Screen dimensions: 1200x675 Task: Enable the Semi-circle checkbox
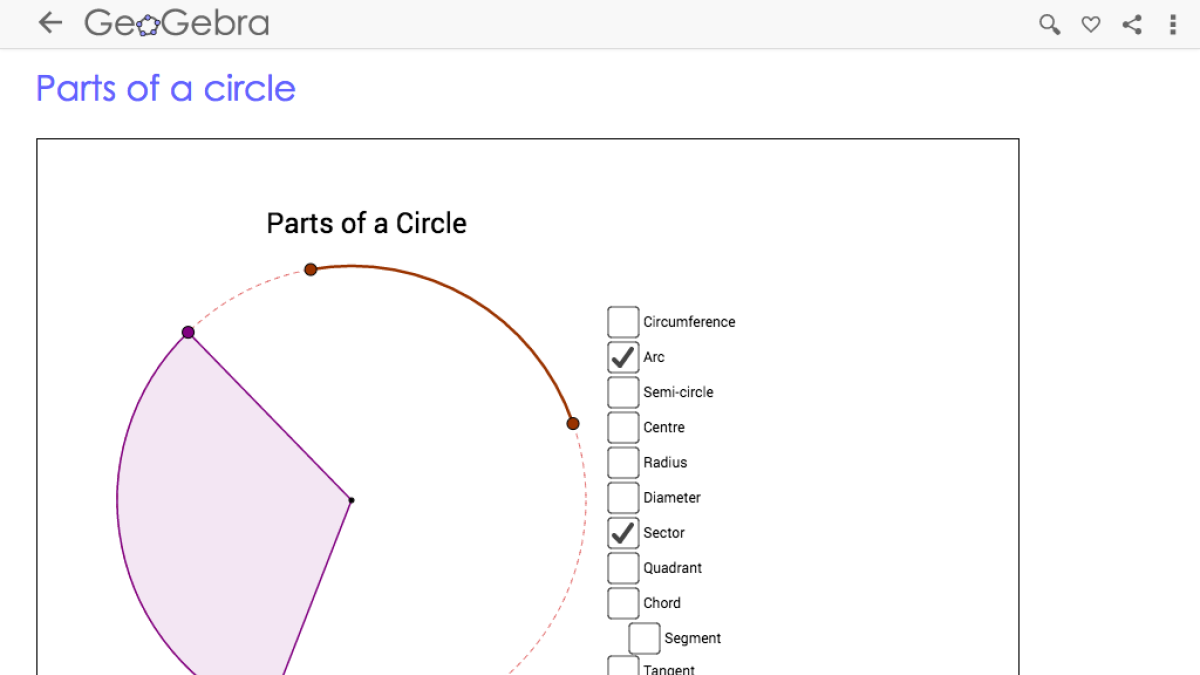pyautogui.click(x=623, y=391)
